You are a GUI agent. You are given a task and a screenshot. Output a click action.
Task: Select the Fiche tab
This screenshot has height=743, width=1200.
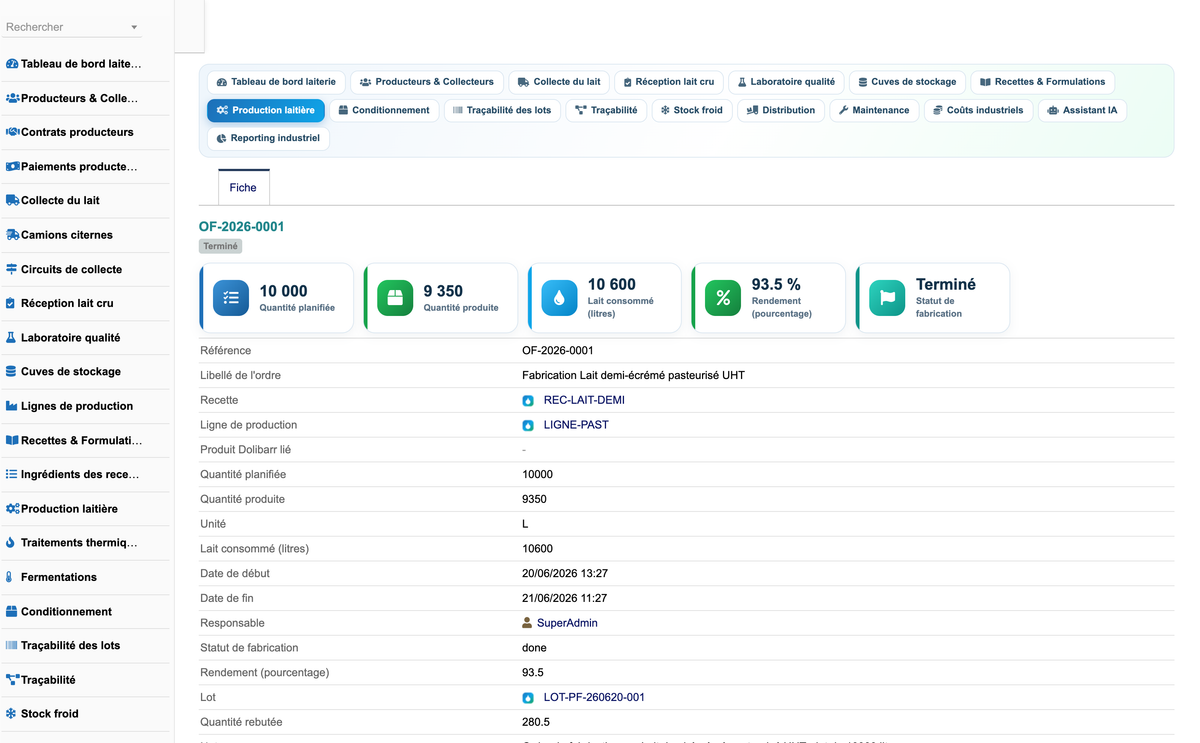coord(243,187)
